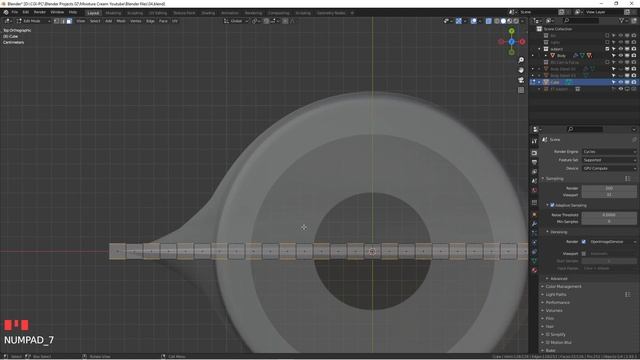640x360 pixels.
Task: Expand the Light Paths panel
Action: click(x=556, y=294)
